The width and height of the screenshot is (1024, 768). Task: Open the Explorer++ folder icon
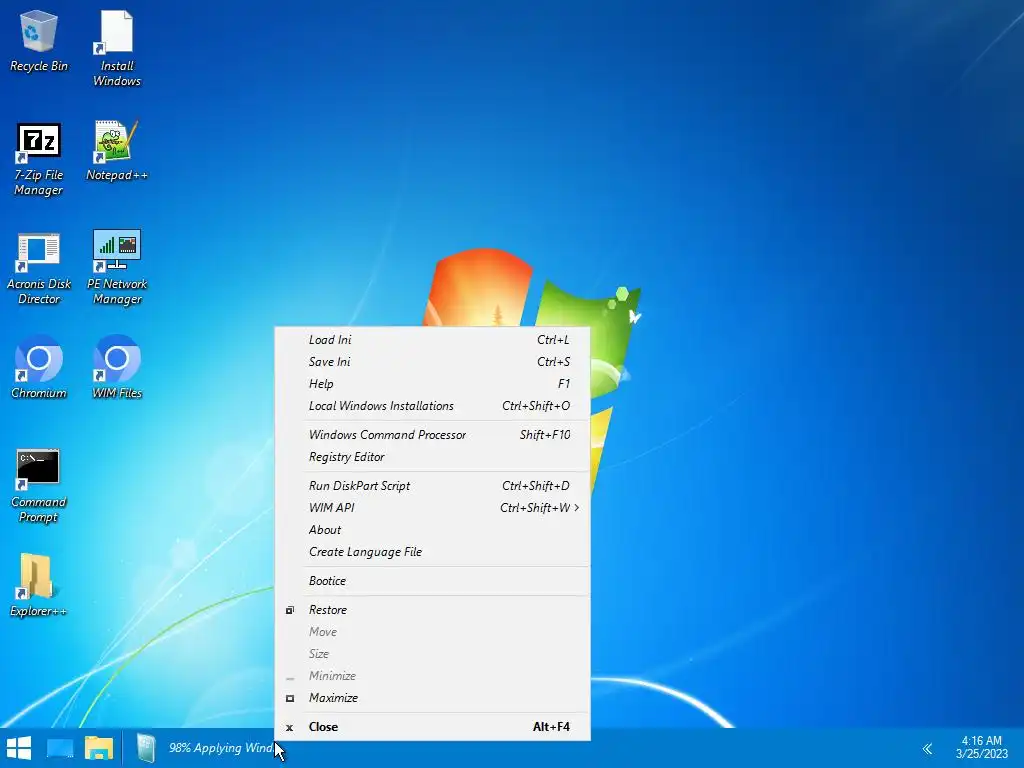pos(39,585)
